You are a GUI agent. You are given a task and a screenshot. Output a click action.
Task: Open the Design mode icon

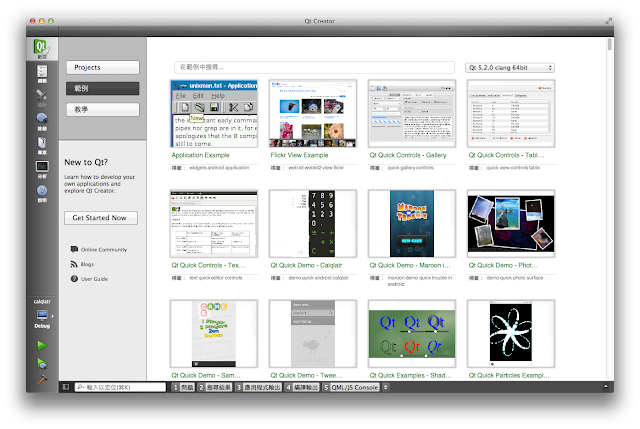click(42, 98)
